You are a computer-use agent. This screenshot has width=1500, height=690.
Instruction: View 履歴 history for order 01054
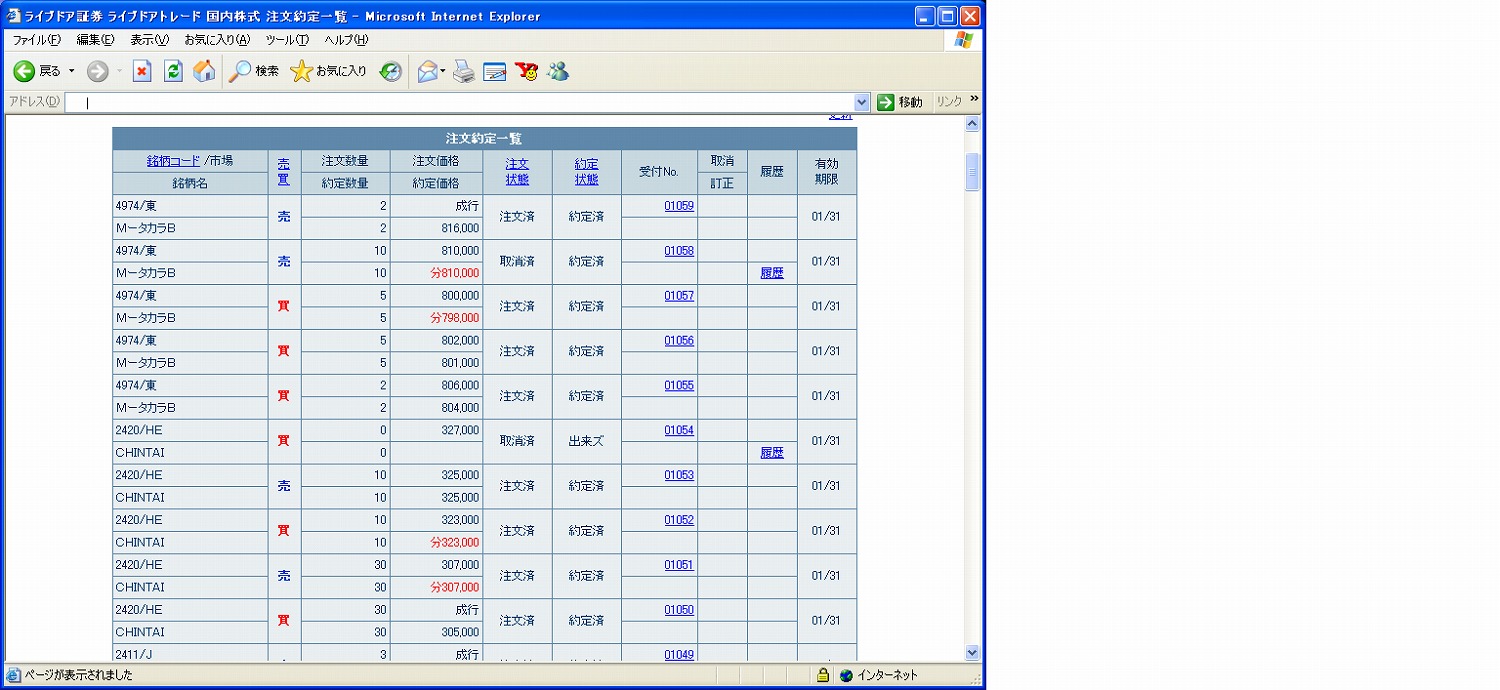pyautogui.click(x=772, y=453)
